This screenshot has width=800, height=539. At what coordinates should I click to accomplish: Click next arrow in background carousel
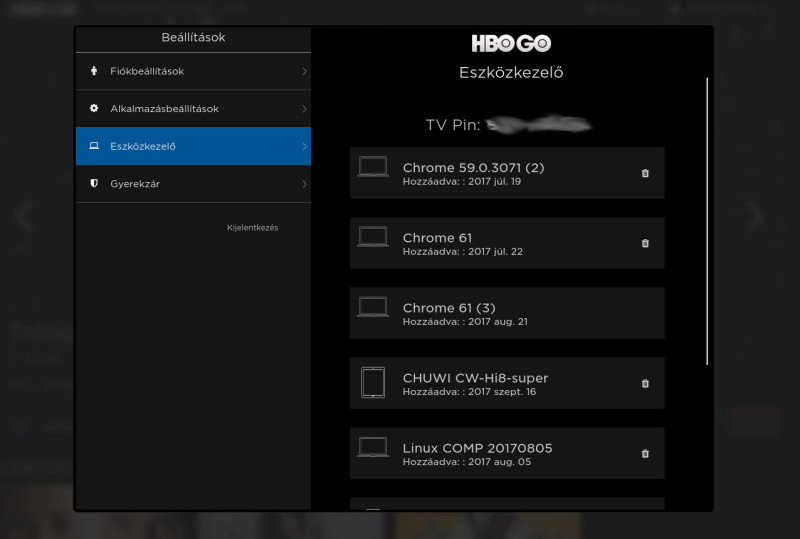click(x=755, y=216)
